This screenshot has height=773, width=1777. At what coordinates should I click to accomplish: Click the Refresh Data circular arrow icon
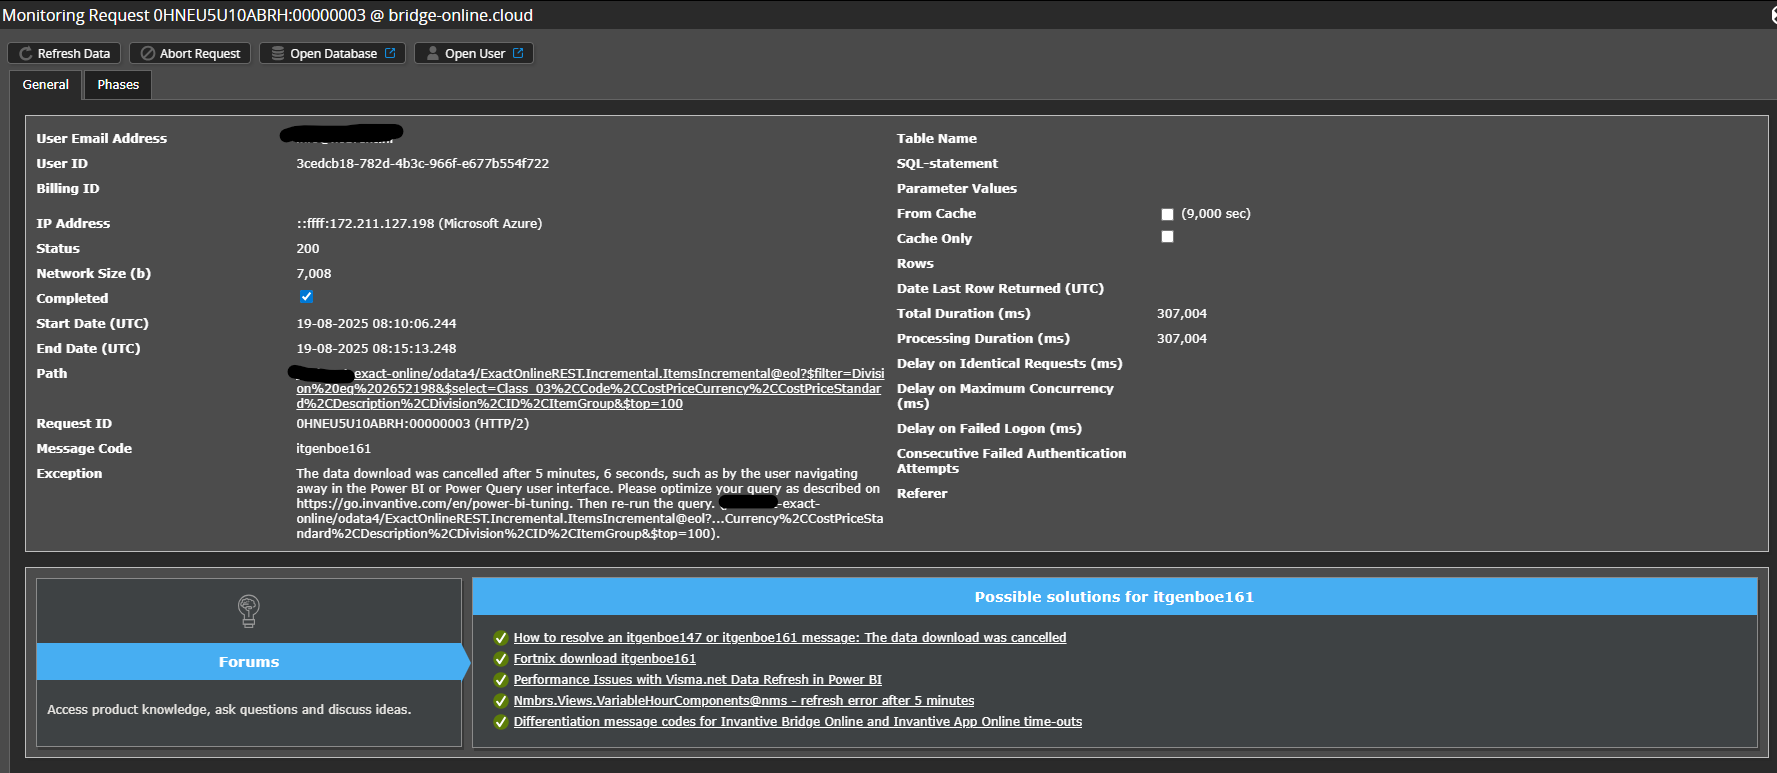click(x=26, y=54)
